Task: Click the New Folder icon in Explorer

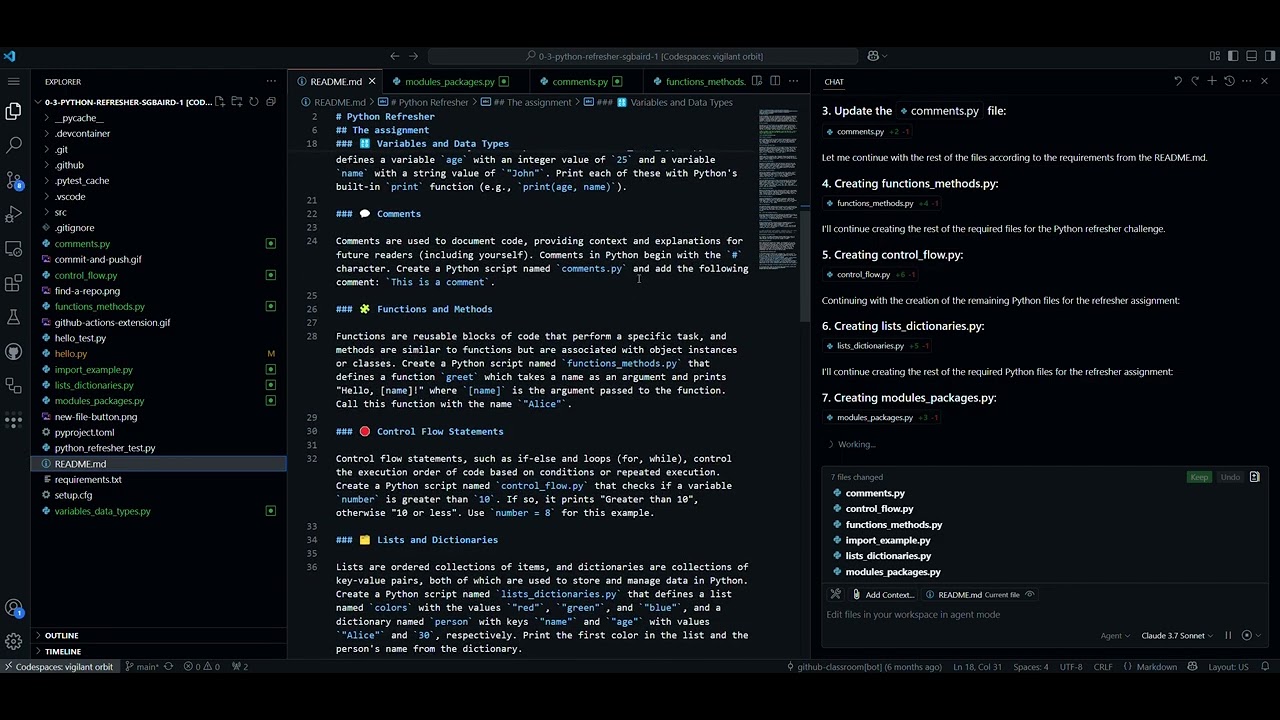Action: pyautogui.click(x=238, y=102)
